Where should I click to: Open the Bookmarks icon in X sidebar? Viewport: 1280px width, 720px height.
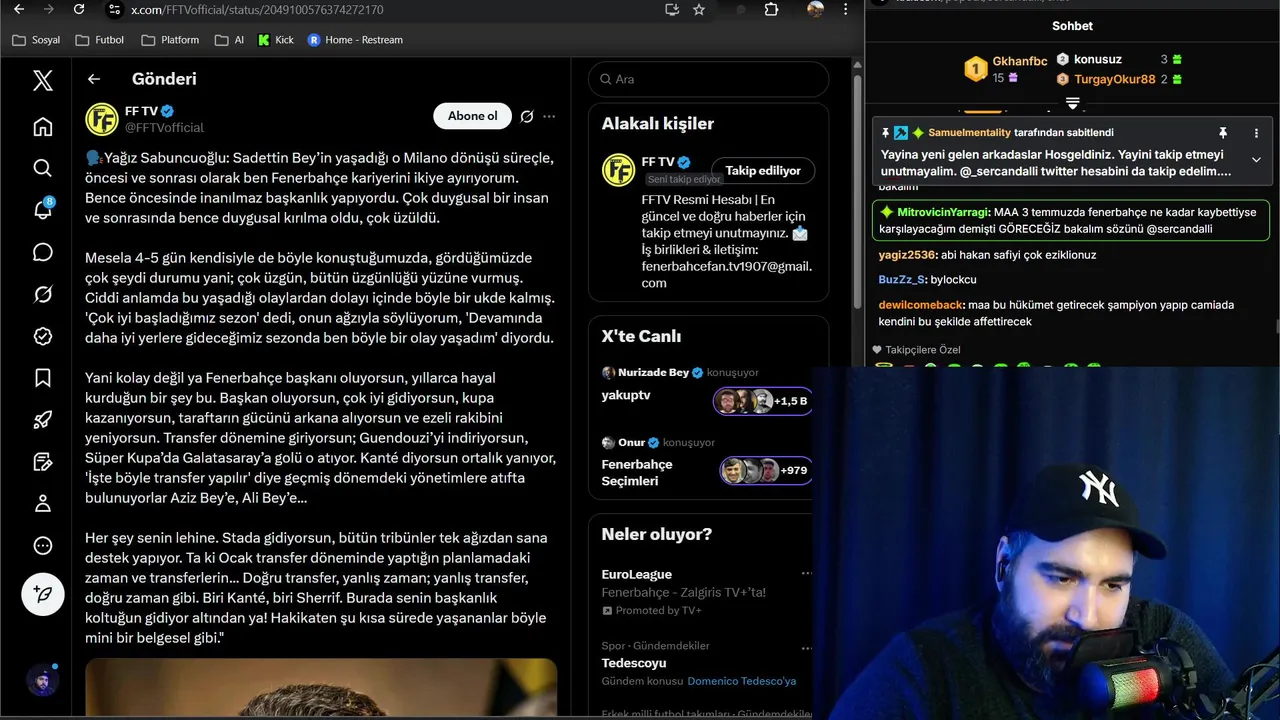tap(42, 378)
